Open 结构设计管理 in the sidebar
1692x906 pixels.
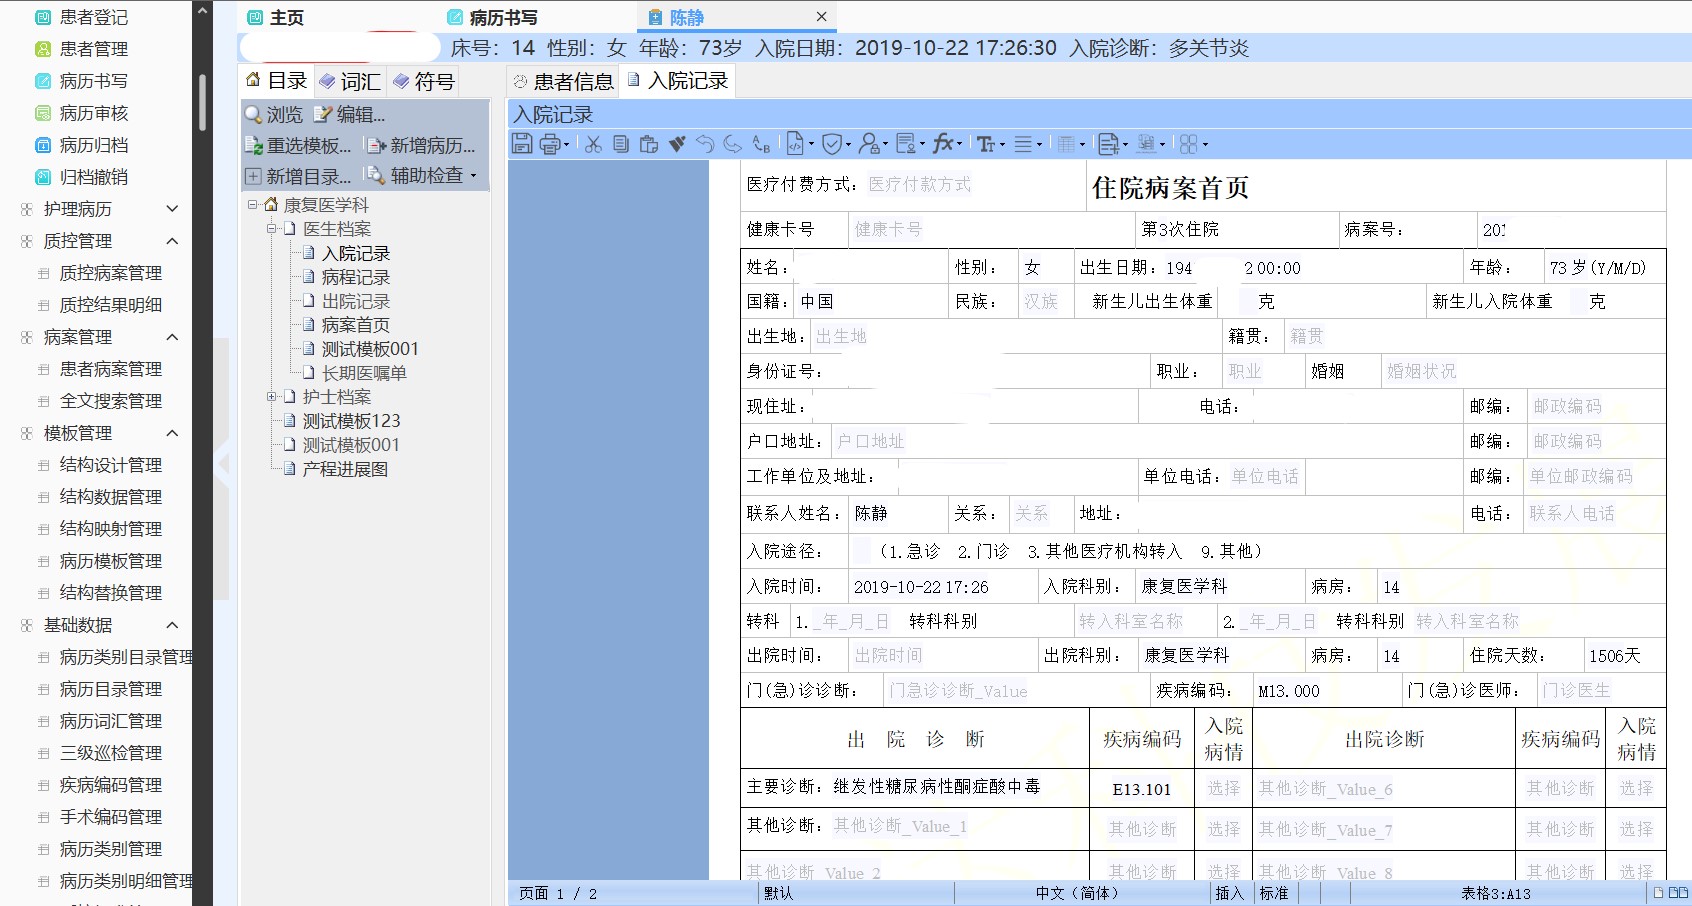click(x=110, y=465)
